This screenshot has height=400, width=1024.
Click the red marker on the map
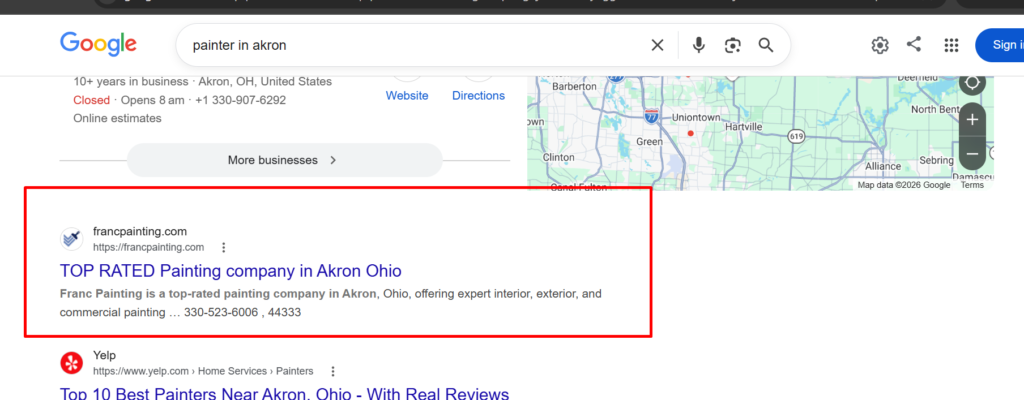click(x=690, y=133)
